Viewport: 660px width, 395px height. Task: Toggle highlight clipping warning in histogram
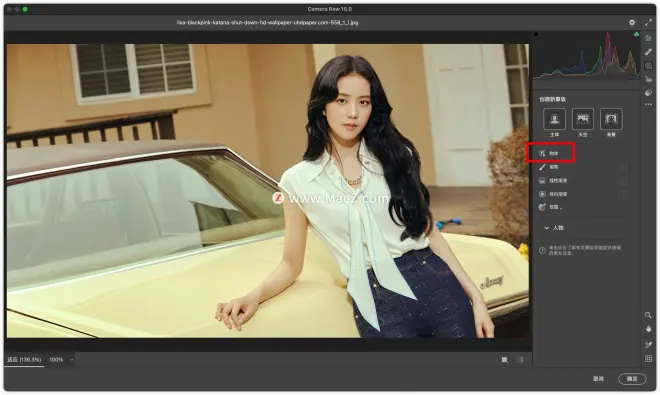[636, 34]
